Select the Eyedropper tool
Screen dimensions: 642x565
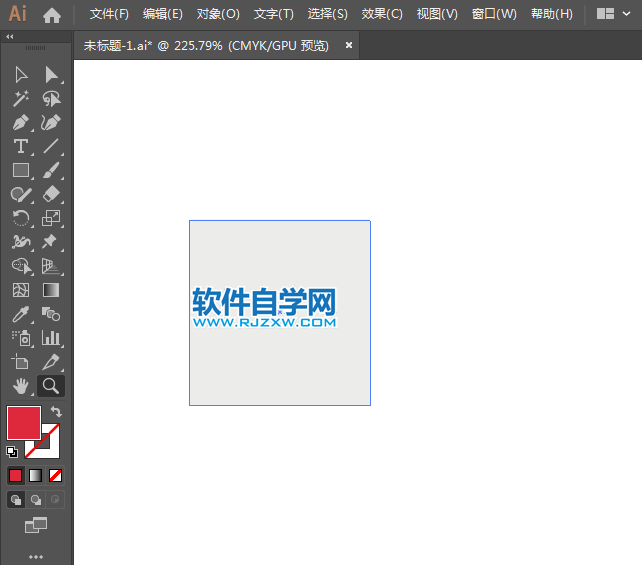(x=21, y=314)
